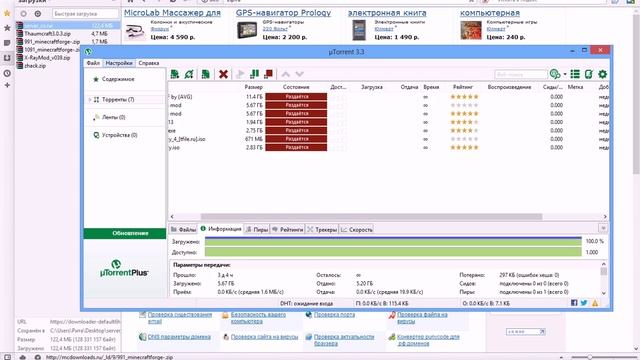Click the torrent list horizontal scrollbar thumb
The image size is (640, 360).
click(x=371, y=217)
